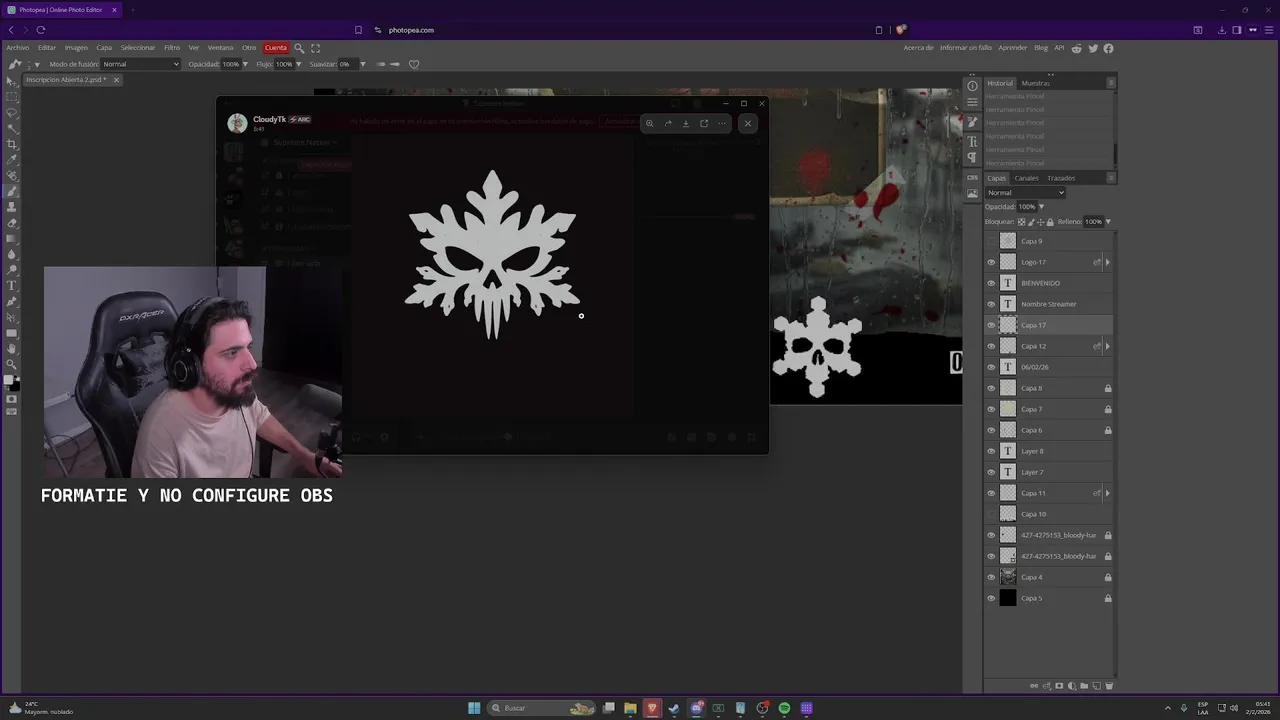The height and width of the screenshot is (720, 1280).
Task: Select the Spot Healing tool
Action: tap(12, 176)
